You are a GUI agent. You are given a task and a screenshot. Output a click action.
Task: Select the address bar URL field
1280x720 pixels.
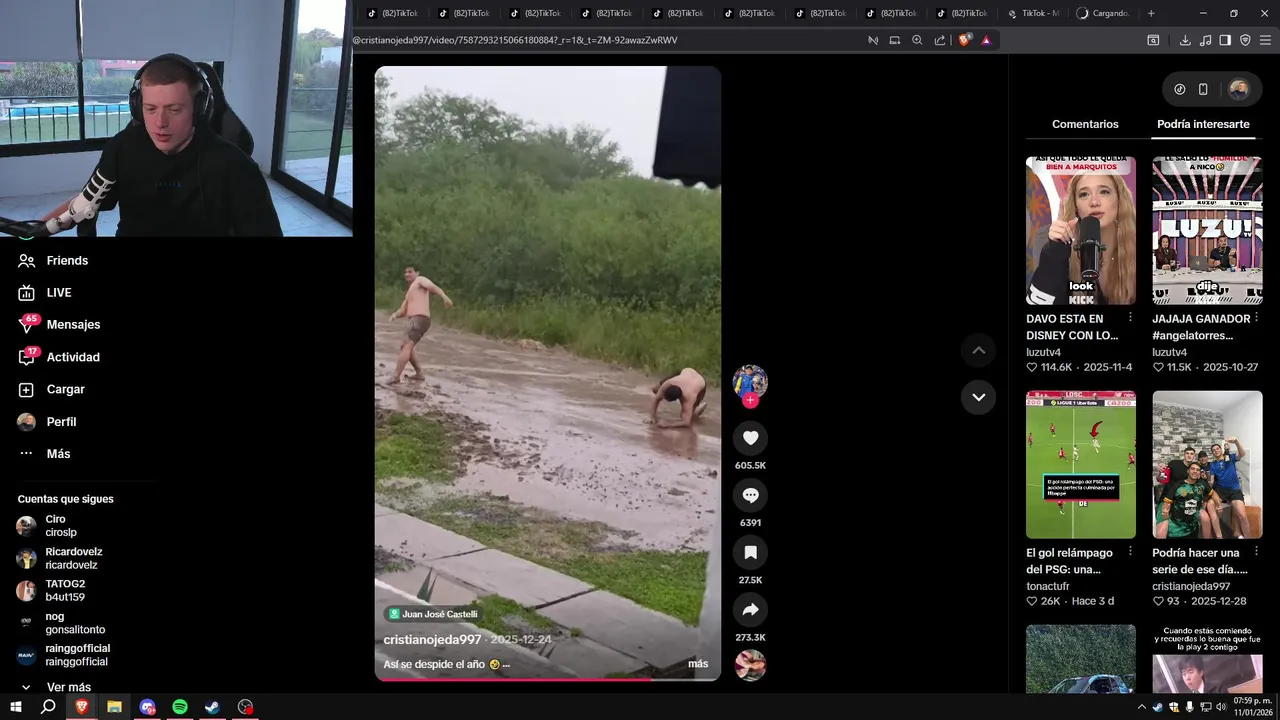coord(608,40)
